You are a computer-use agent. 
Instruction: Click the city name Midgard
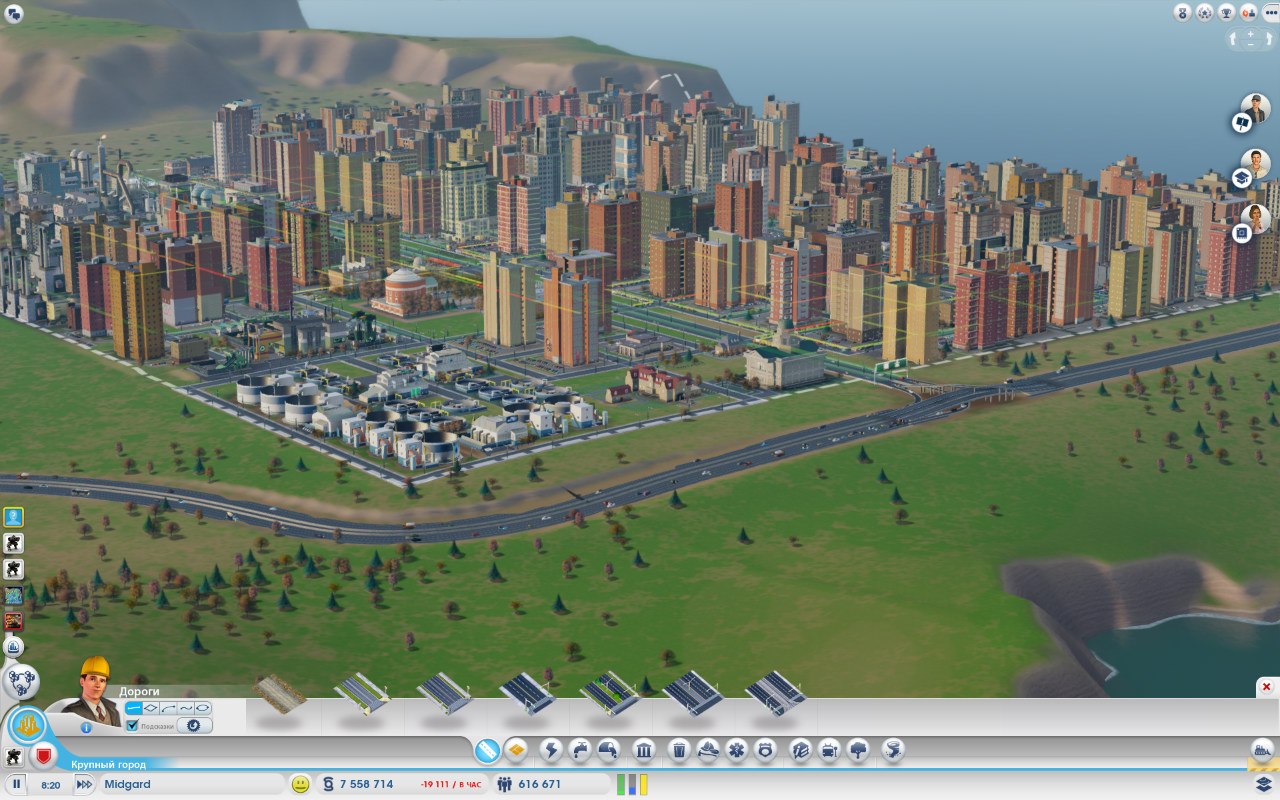127,784
